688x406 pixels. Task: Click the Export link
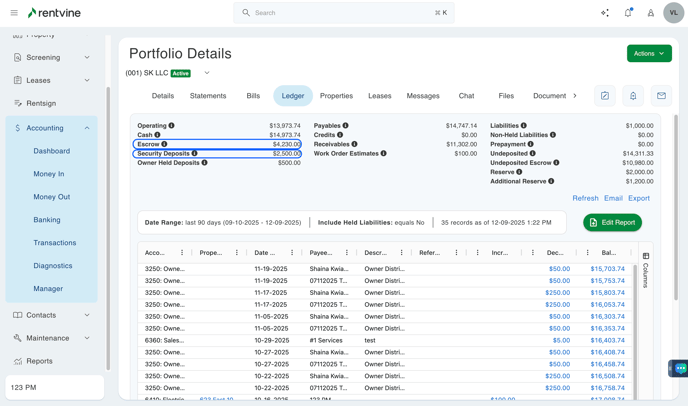(x=639, y=198)
